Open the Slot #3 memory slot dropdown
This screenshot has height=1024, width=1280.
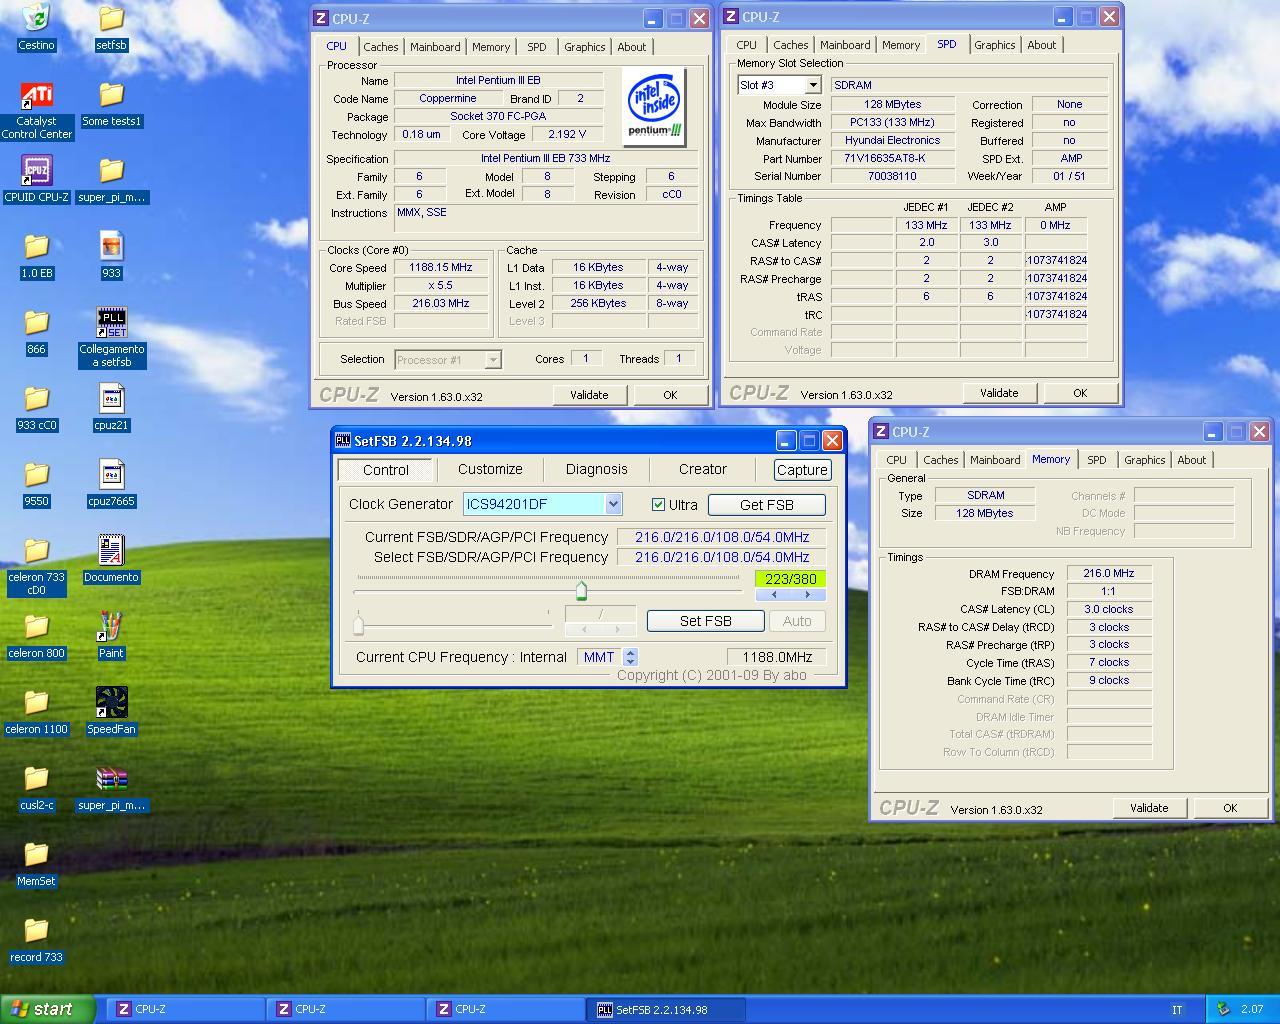(813, 85)
